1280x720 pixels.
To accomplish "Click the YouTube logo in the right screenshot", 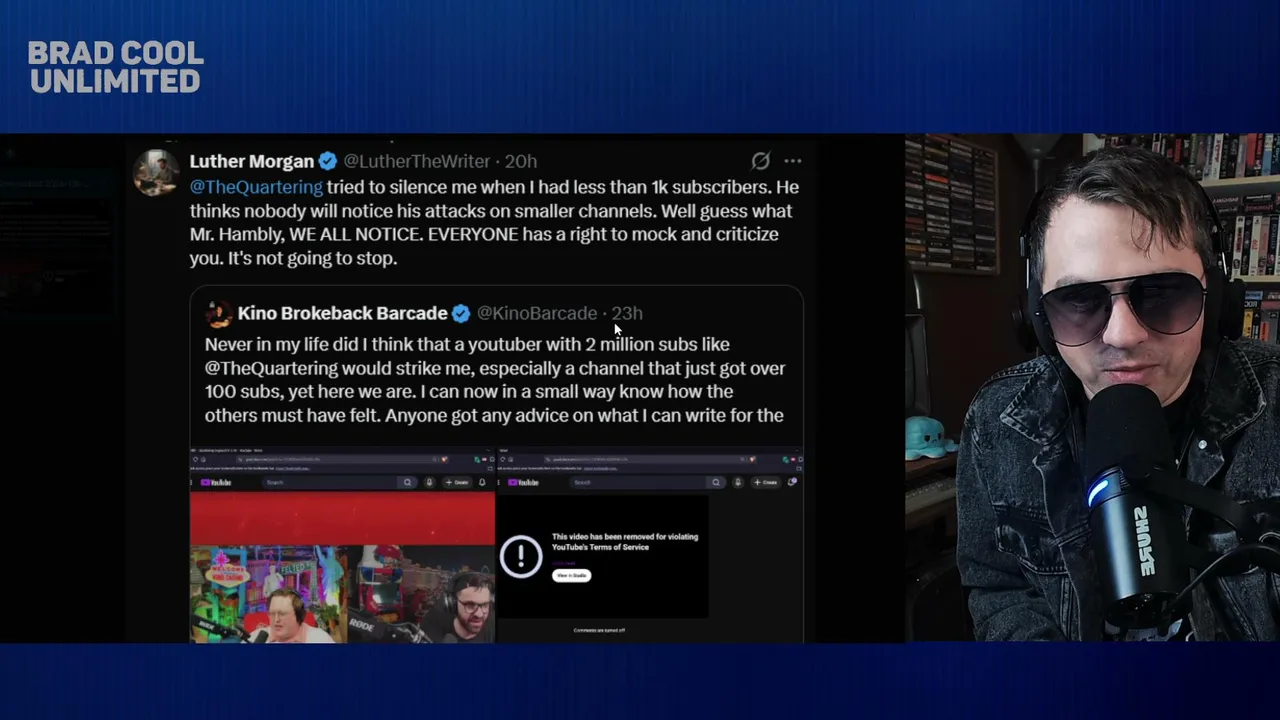I will tap(524, 482).
